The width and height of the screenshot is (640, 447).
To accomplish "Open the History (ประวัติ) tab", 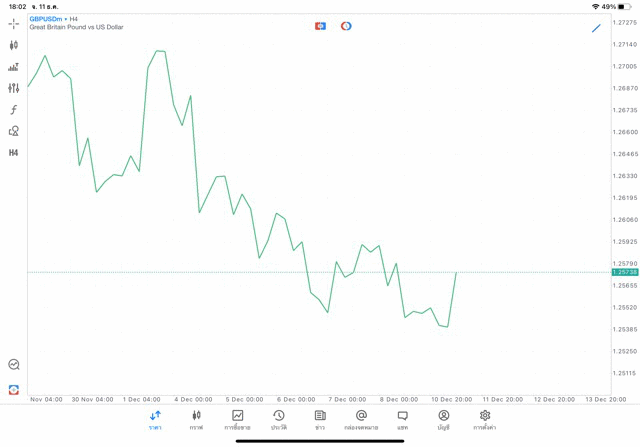I will click(x=279, y=420).
